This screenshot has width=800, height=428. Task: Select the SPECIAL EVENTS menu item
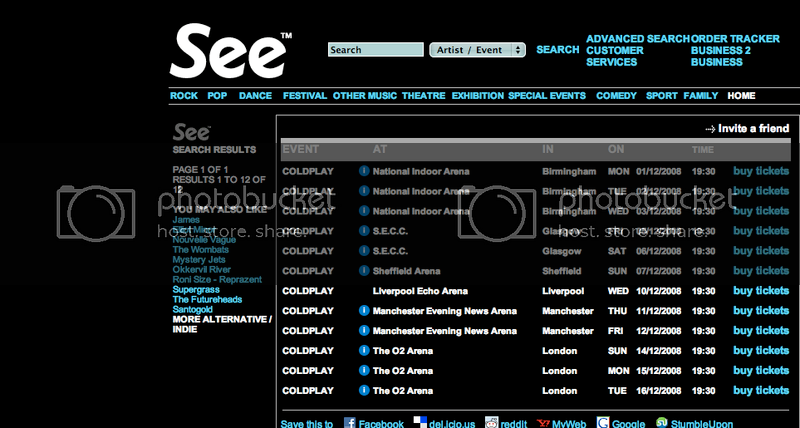547,95
